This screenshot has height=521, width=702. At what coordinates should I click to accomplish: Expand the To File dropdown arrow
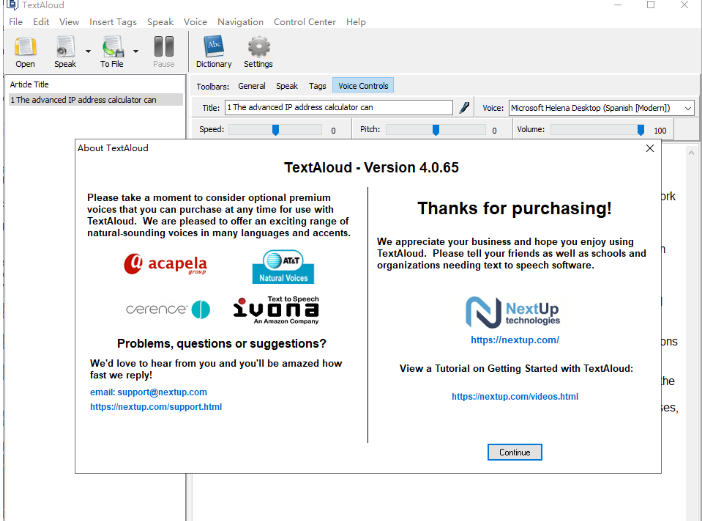135,49
